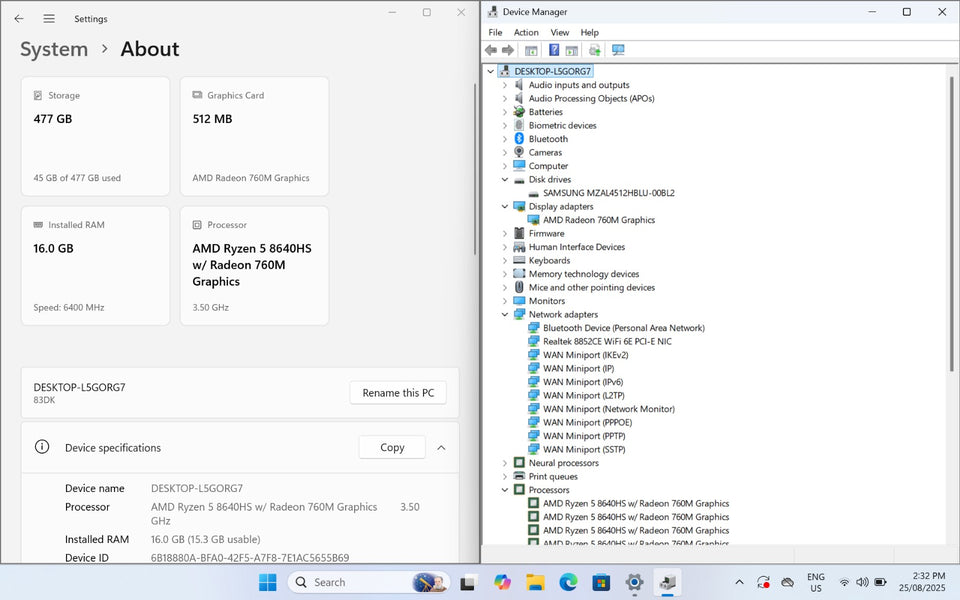This screenshot has width=960, height=600.
Task: Open the File menu in Device Manager
Action: tap(495, 32)
